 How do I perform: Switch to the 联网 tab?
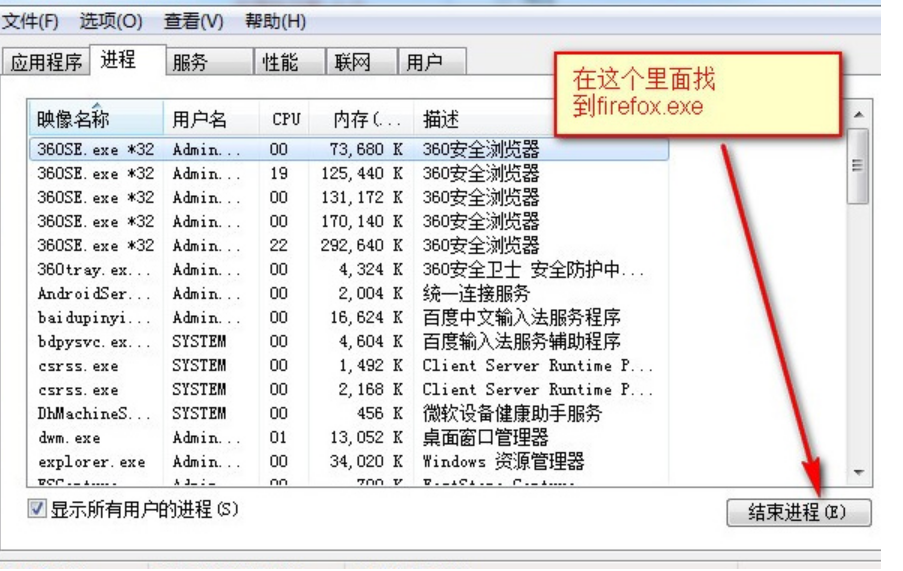352,63
